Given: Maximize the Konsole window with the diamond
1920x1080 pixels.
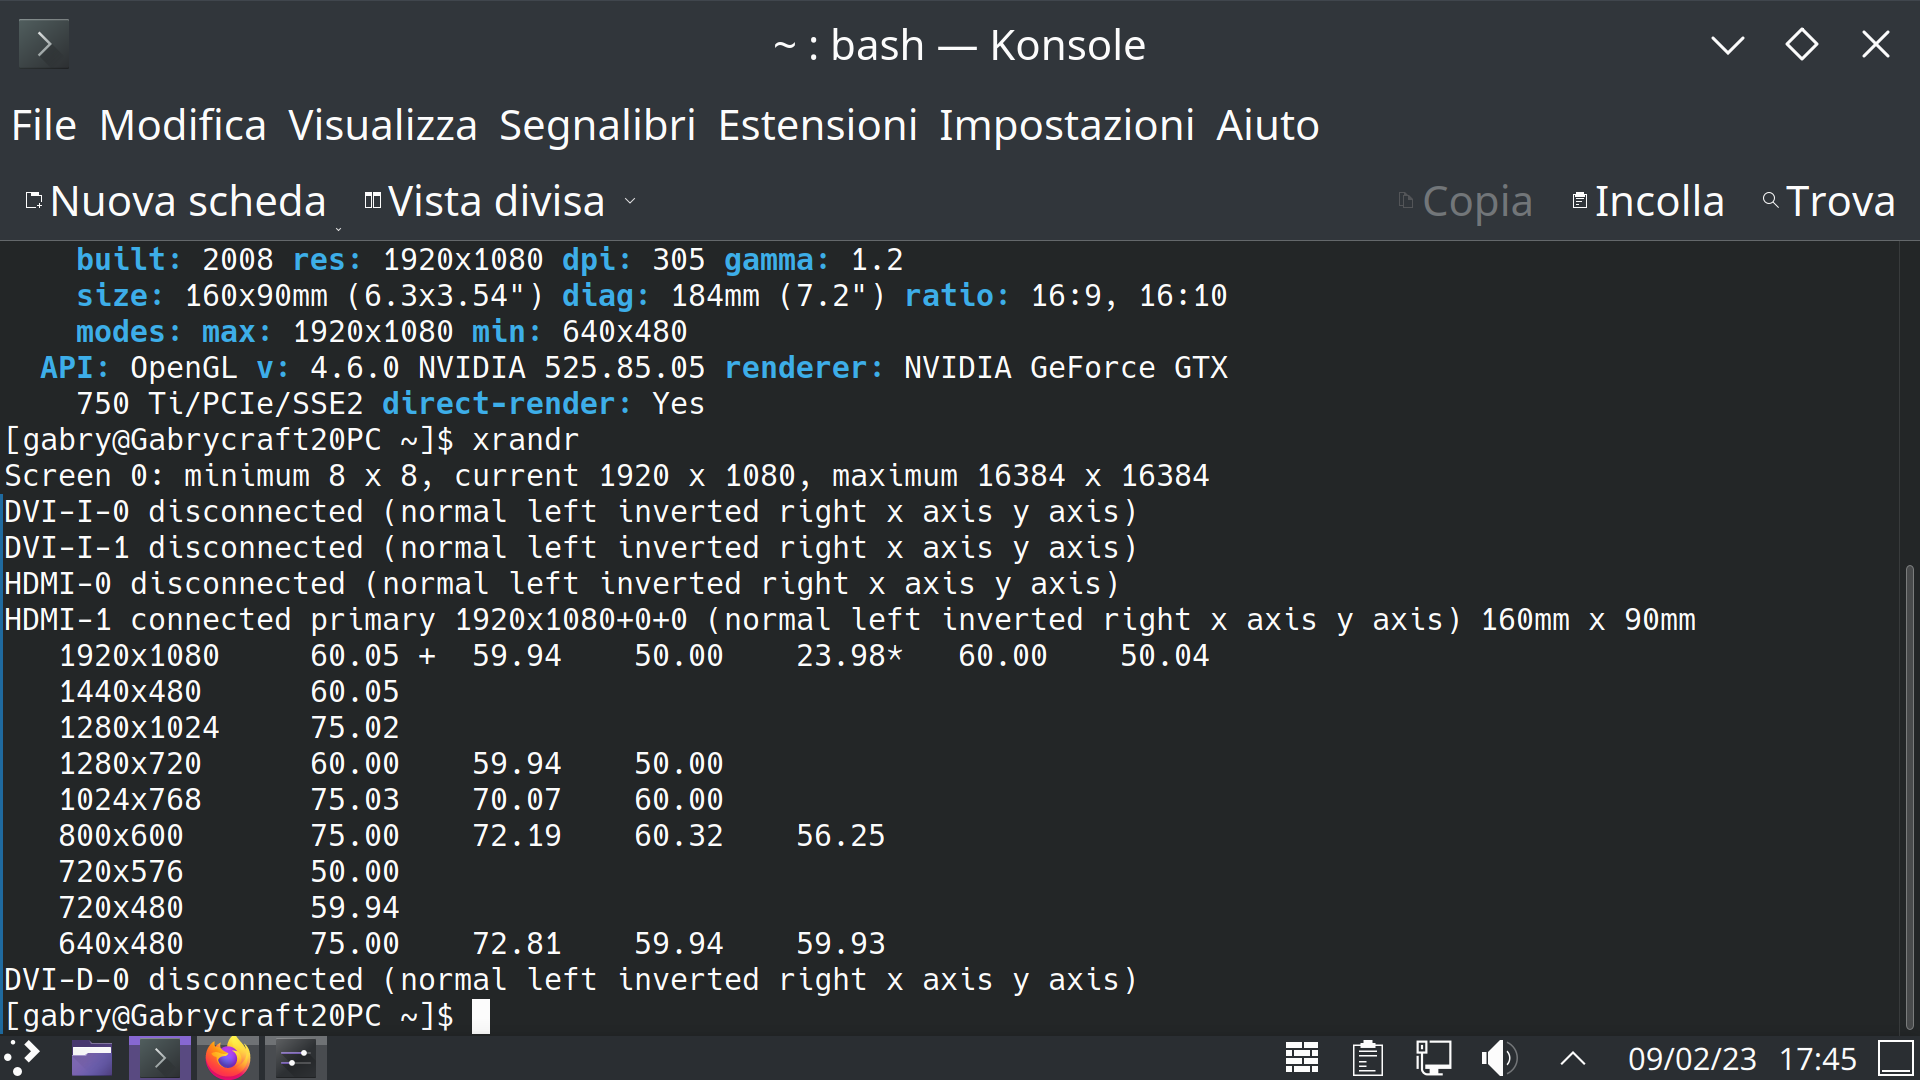Looking at the screenshot, I should 1802,44.
